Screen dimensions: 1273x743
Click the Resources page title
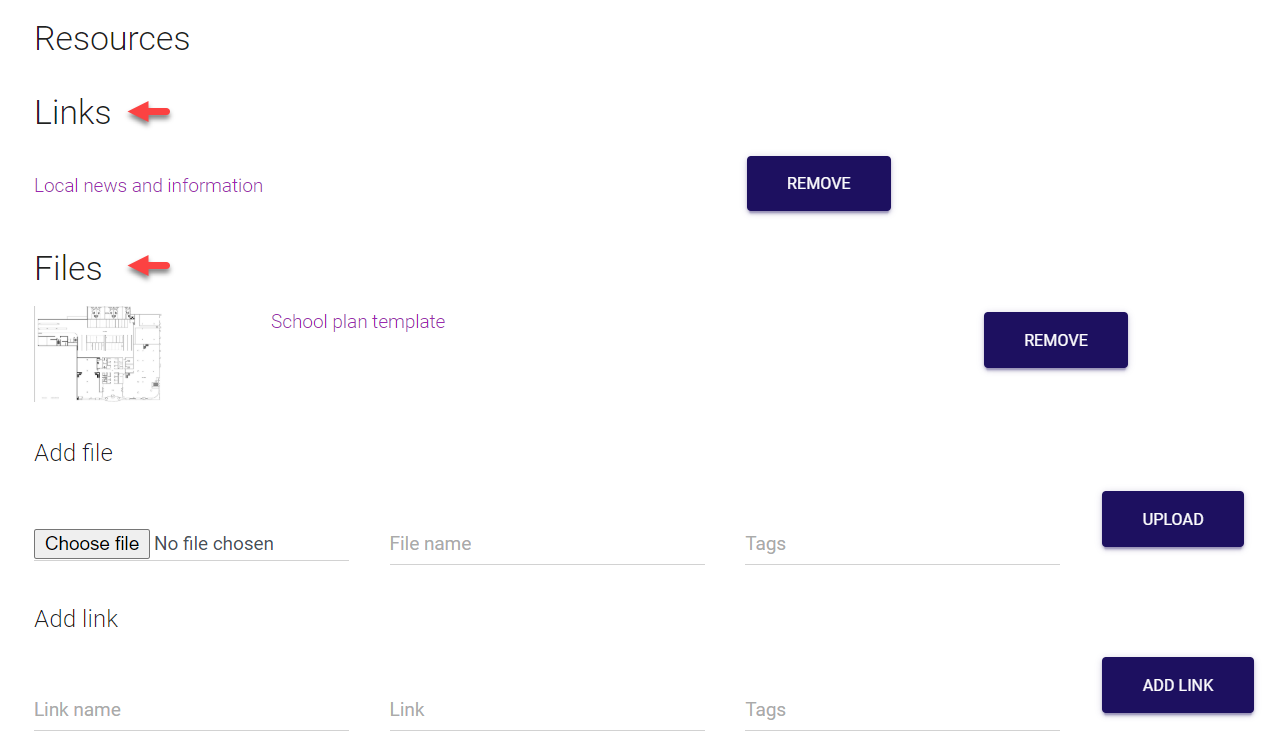point(112,39)
